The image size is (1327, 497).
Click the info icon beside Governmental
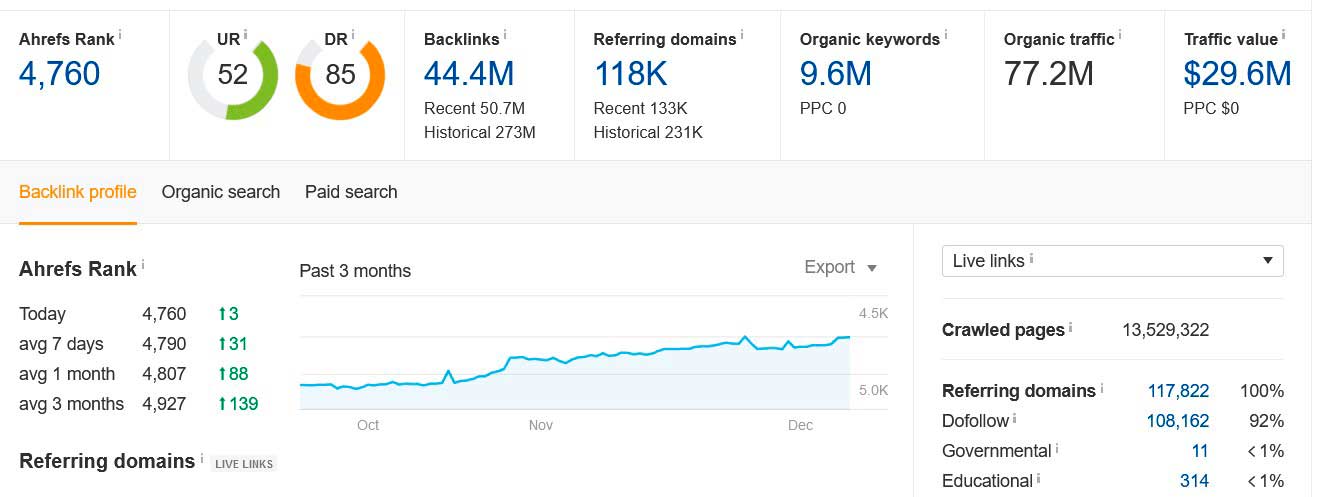pyautogui.click(x=1058, y=447)
